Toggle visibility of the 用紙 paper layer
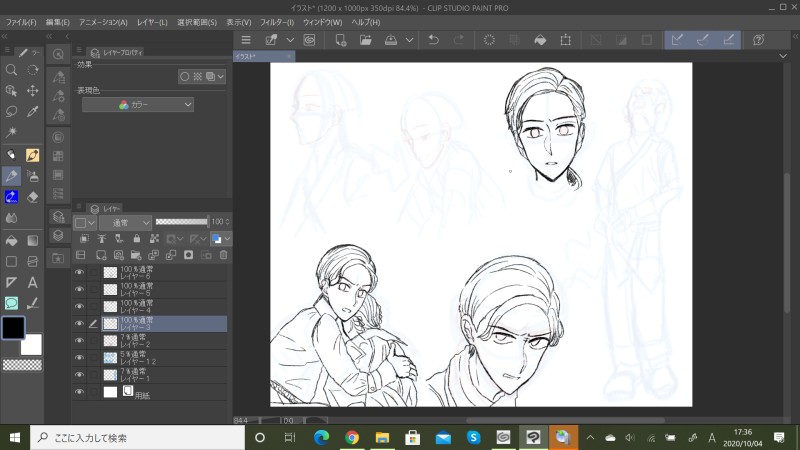The image size is (800, 450). [80, 392]
